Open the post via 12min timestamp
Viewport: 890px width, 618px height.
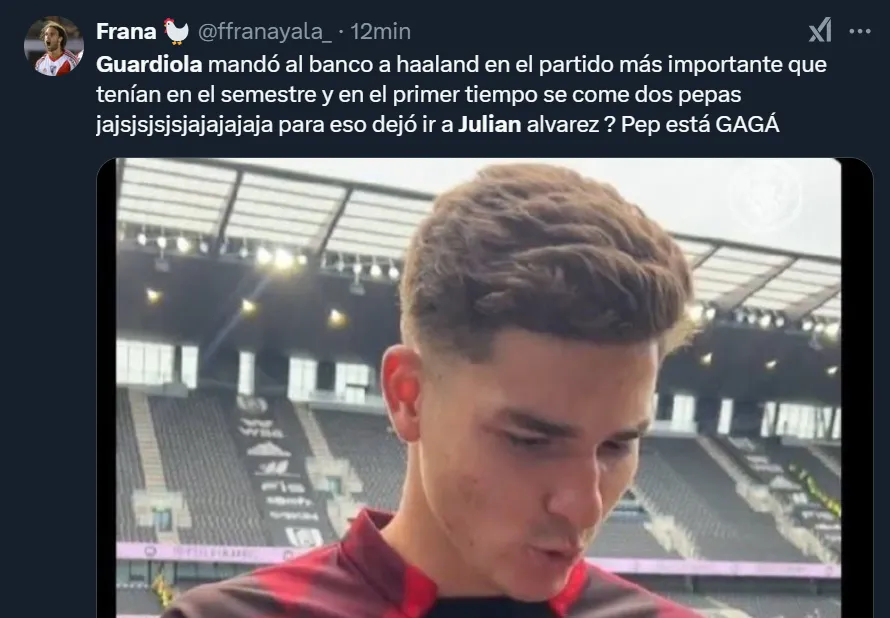380,32
